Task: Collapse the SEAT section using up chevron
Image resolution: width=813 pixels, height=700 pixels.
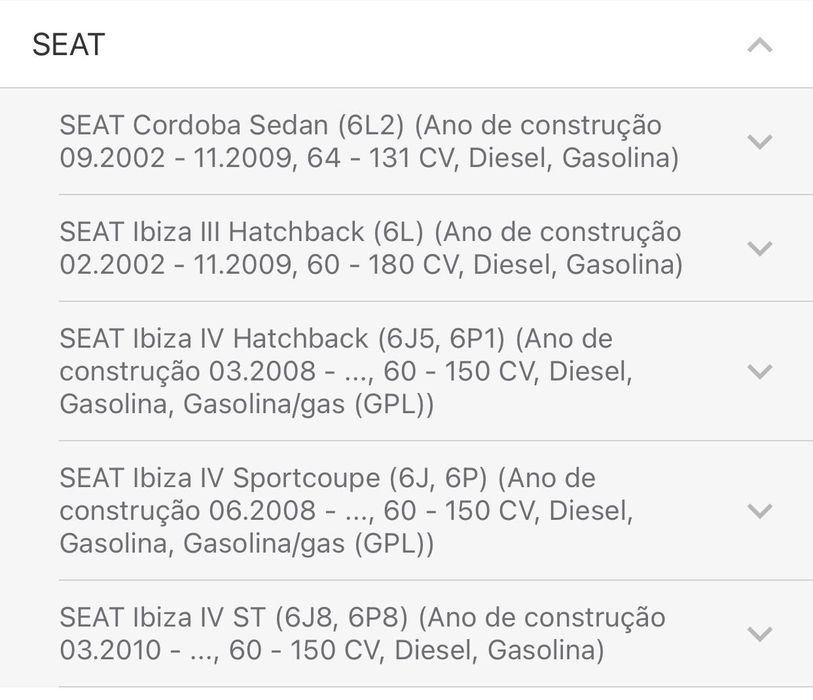Action: (760, 45)
